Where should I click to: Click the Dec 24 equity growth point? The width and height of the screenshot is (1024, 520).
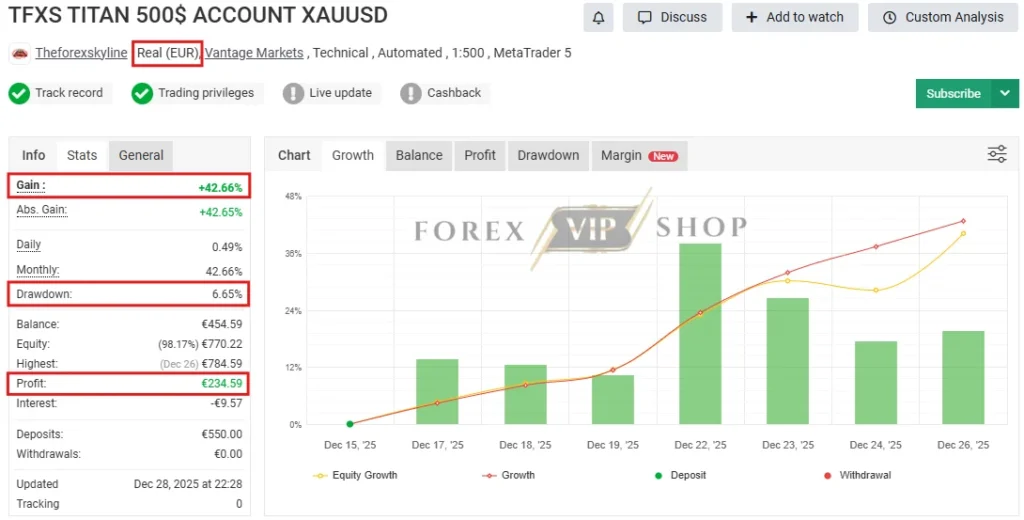pyautogui.click(x=876, y=290)
